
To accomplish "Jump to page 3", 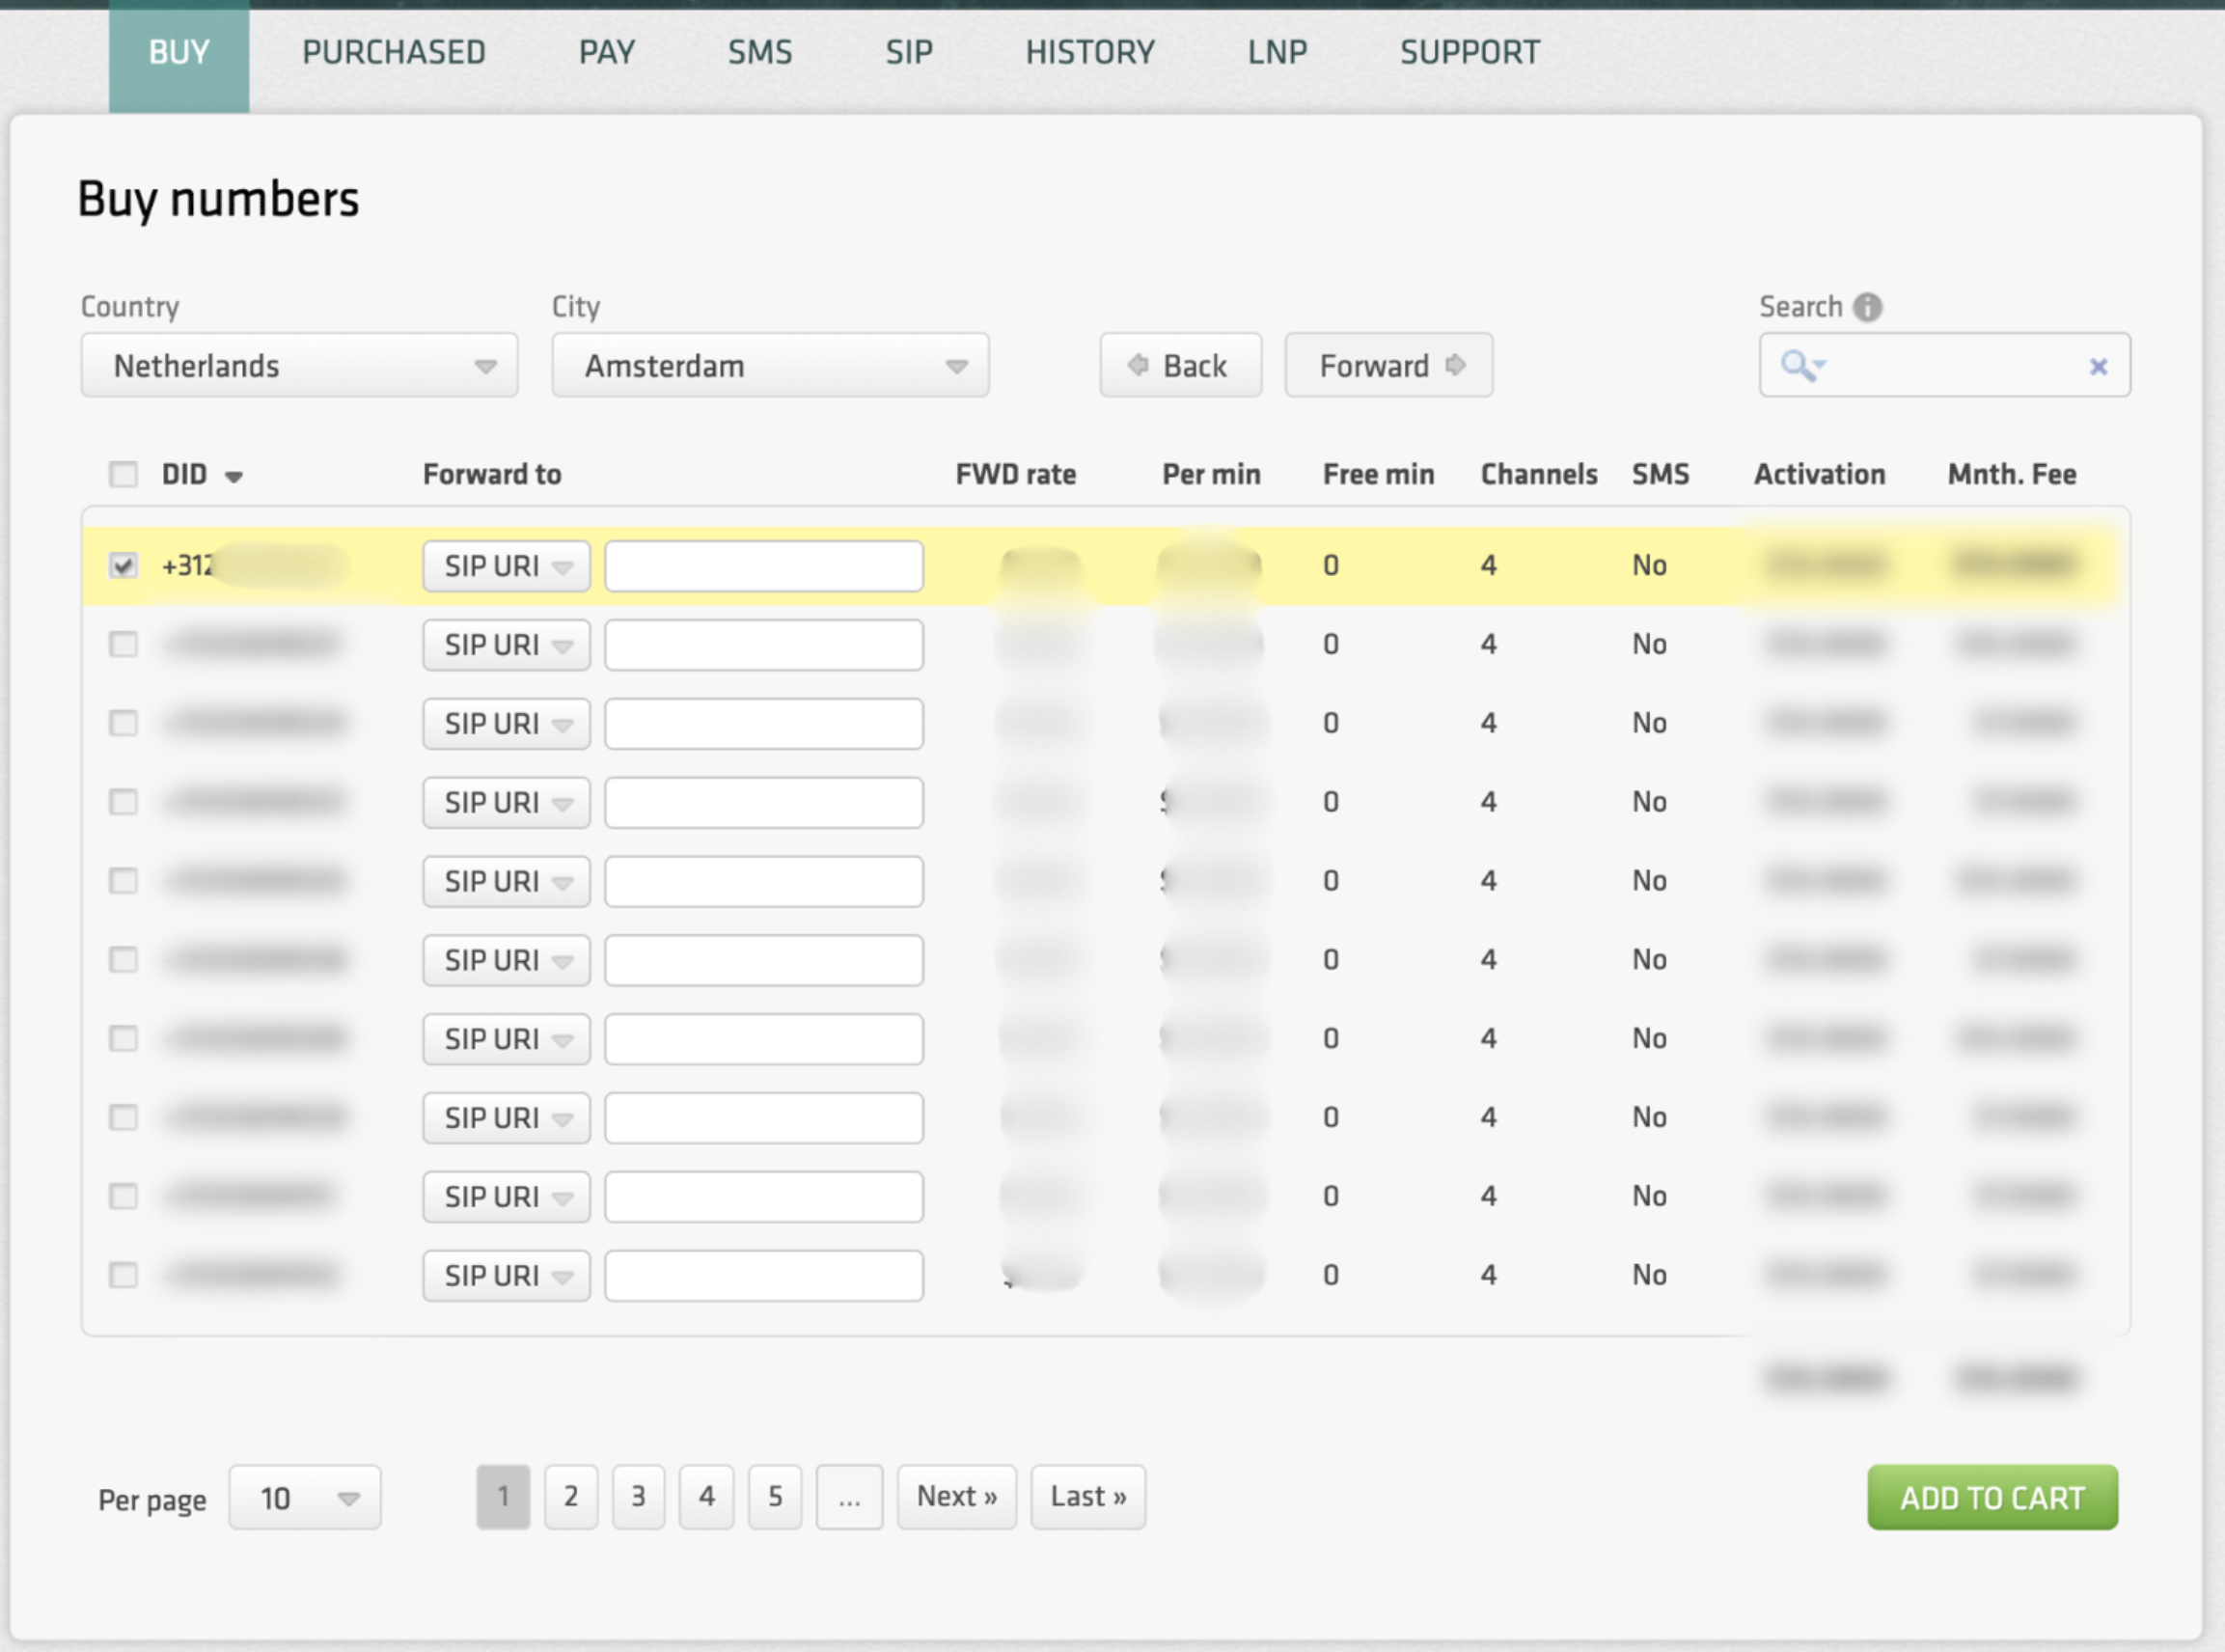I will [638, 1497].
